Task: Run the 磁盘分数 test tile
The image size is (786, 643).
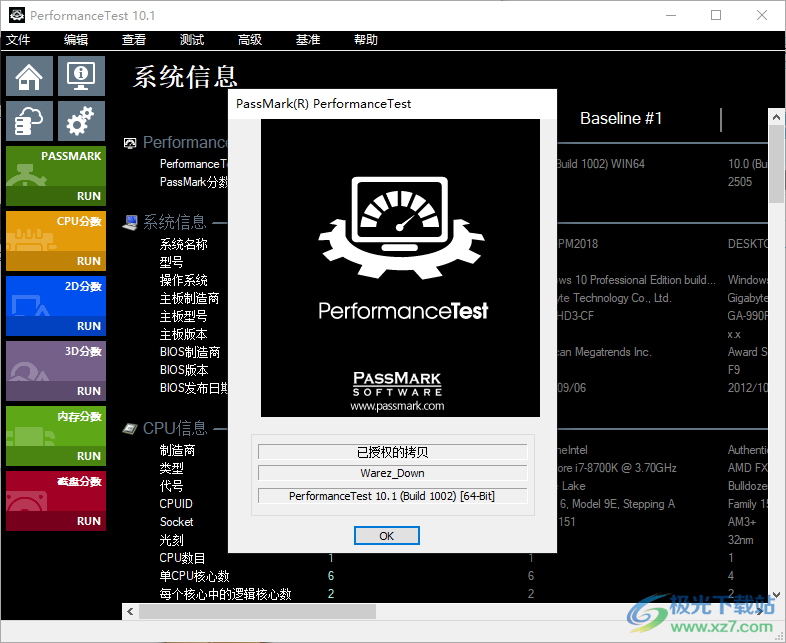Action: pyautogui.click(x=56, y=501)
